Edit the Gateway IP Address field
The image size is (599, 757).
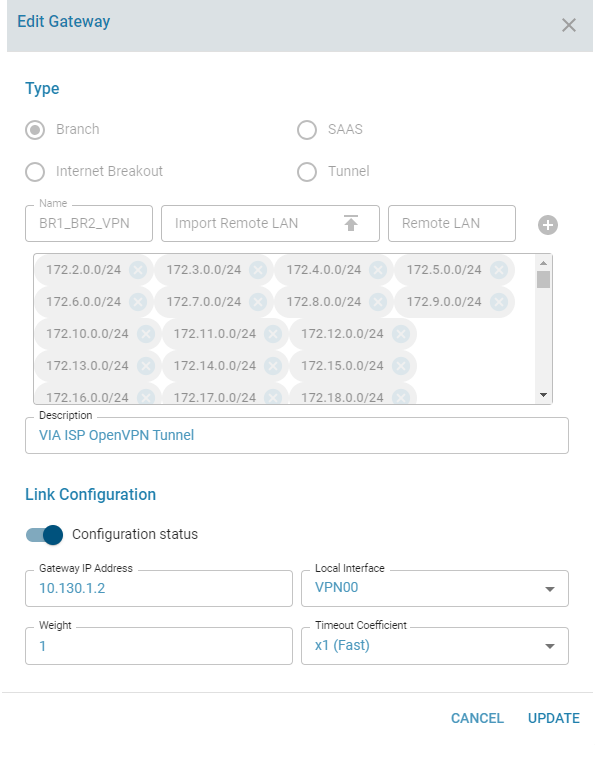pos(159,589)
